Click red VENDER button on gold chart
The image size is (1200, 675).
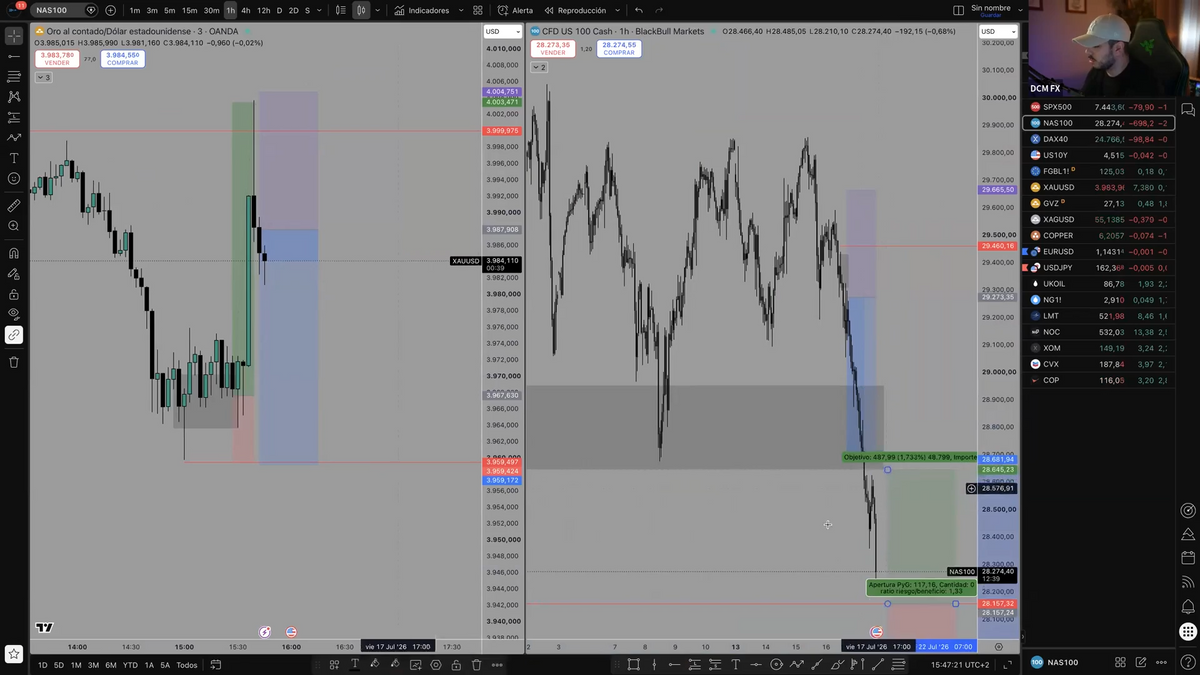(x=57, y=59)
